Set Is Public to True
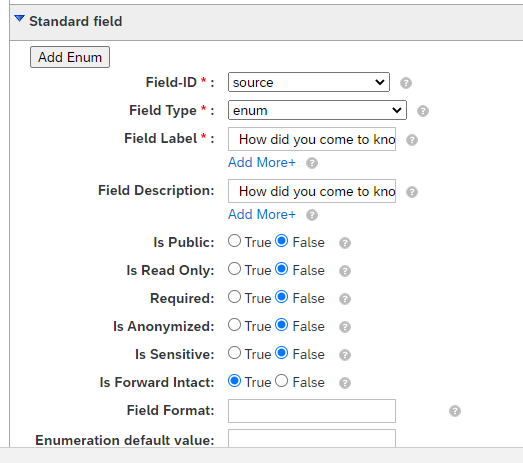The image size is (523, 463). pos(234,241)
